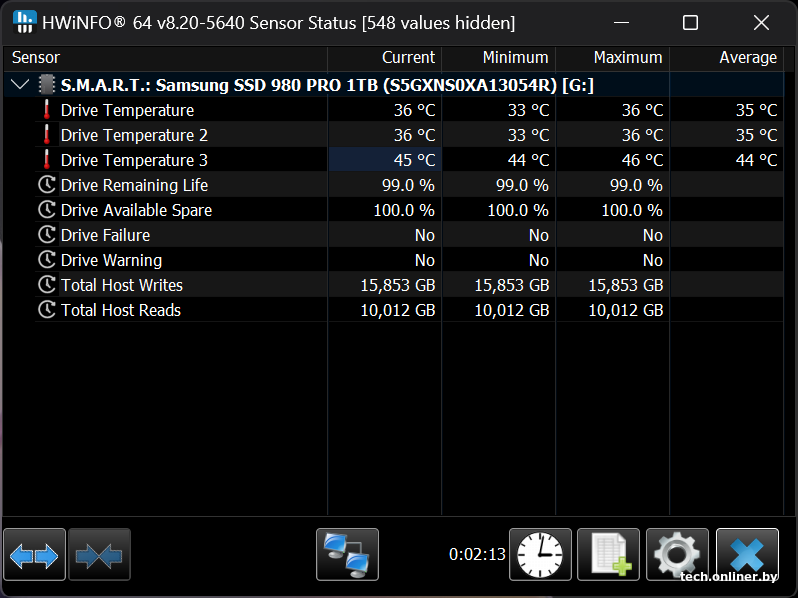Select the Total Host Writes label
The image size is (798, 598).
122,285
